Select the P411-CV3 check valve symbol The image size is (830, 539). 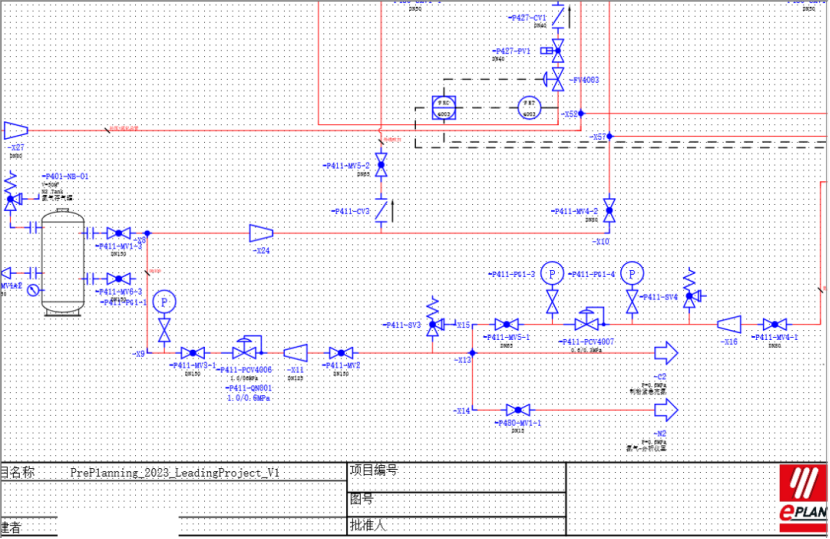point(381,211)
